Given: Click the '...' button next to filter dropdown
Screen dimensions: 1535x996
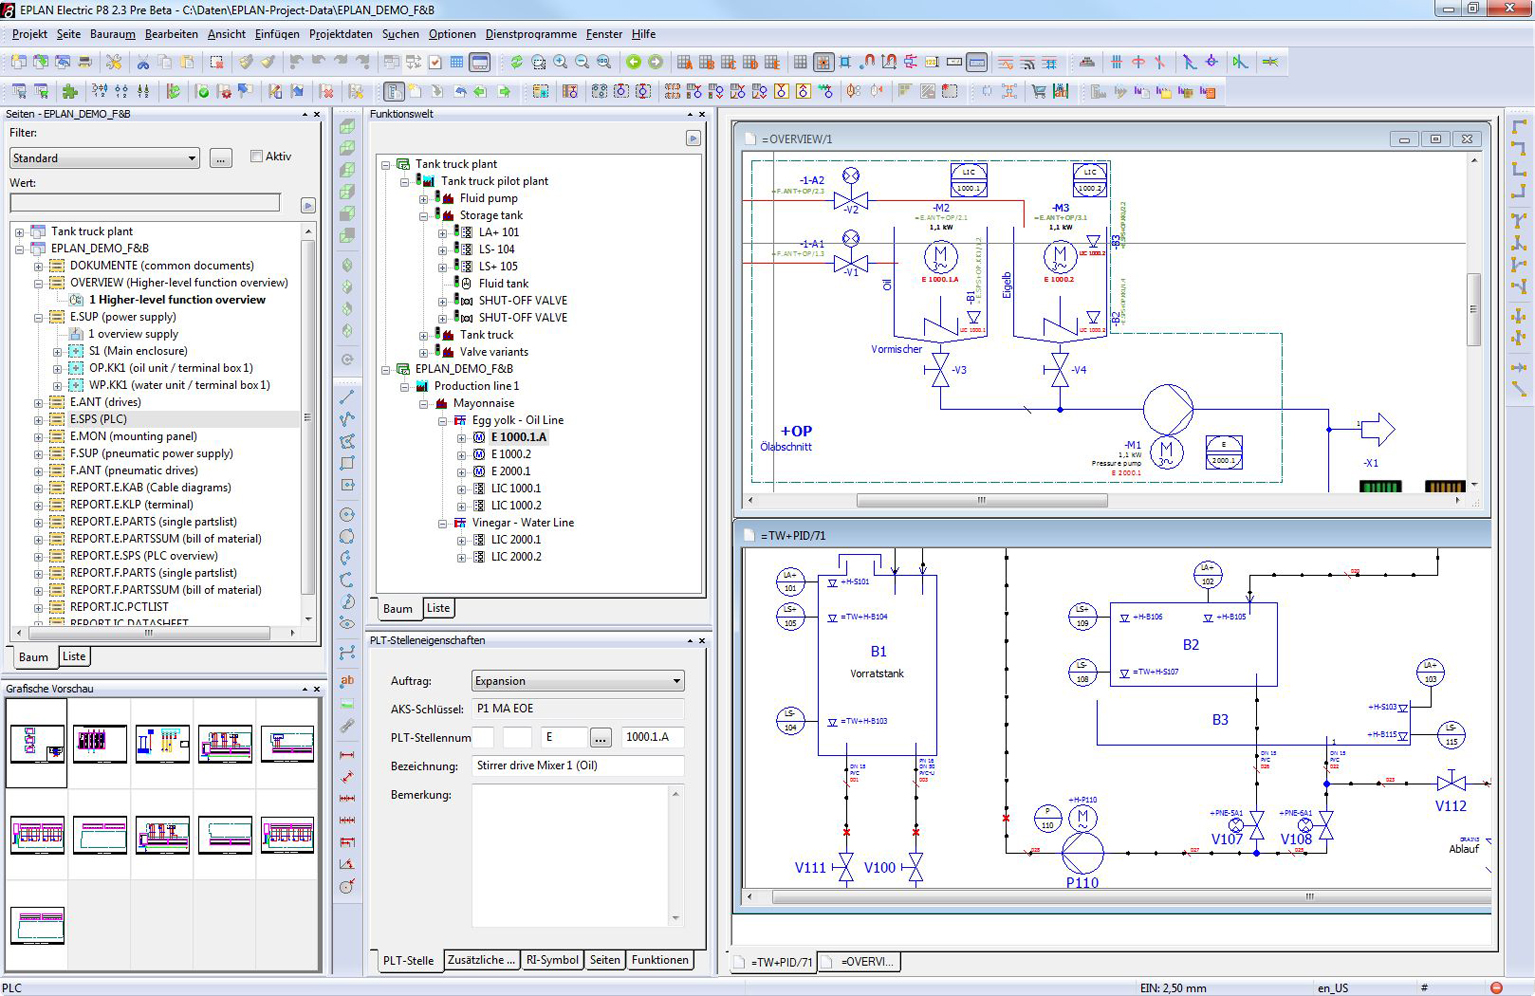Looking at the screenshot, I should pos(221,158).
